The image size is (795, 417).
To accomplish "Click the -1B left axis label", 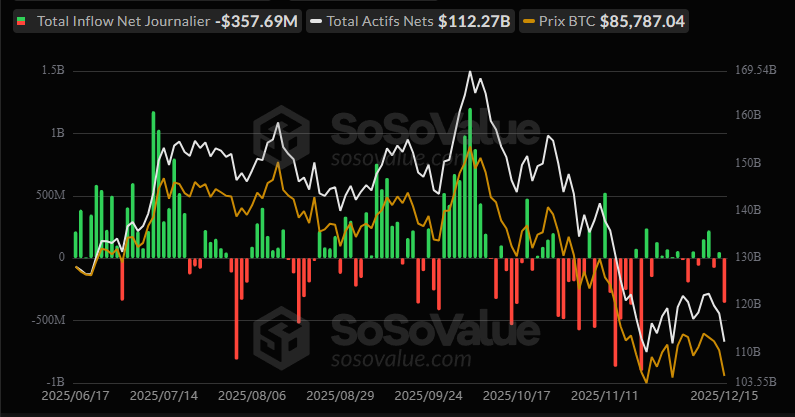I will [55, 382].
